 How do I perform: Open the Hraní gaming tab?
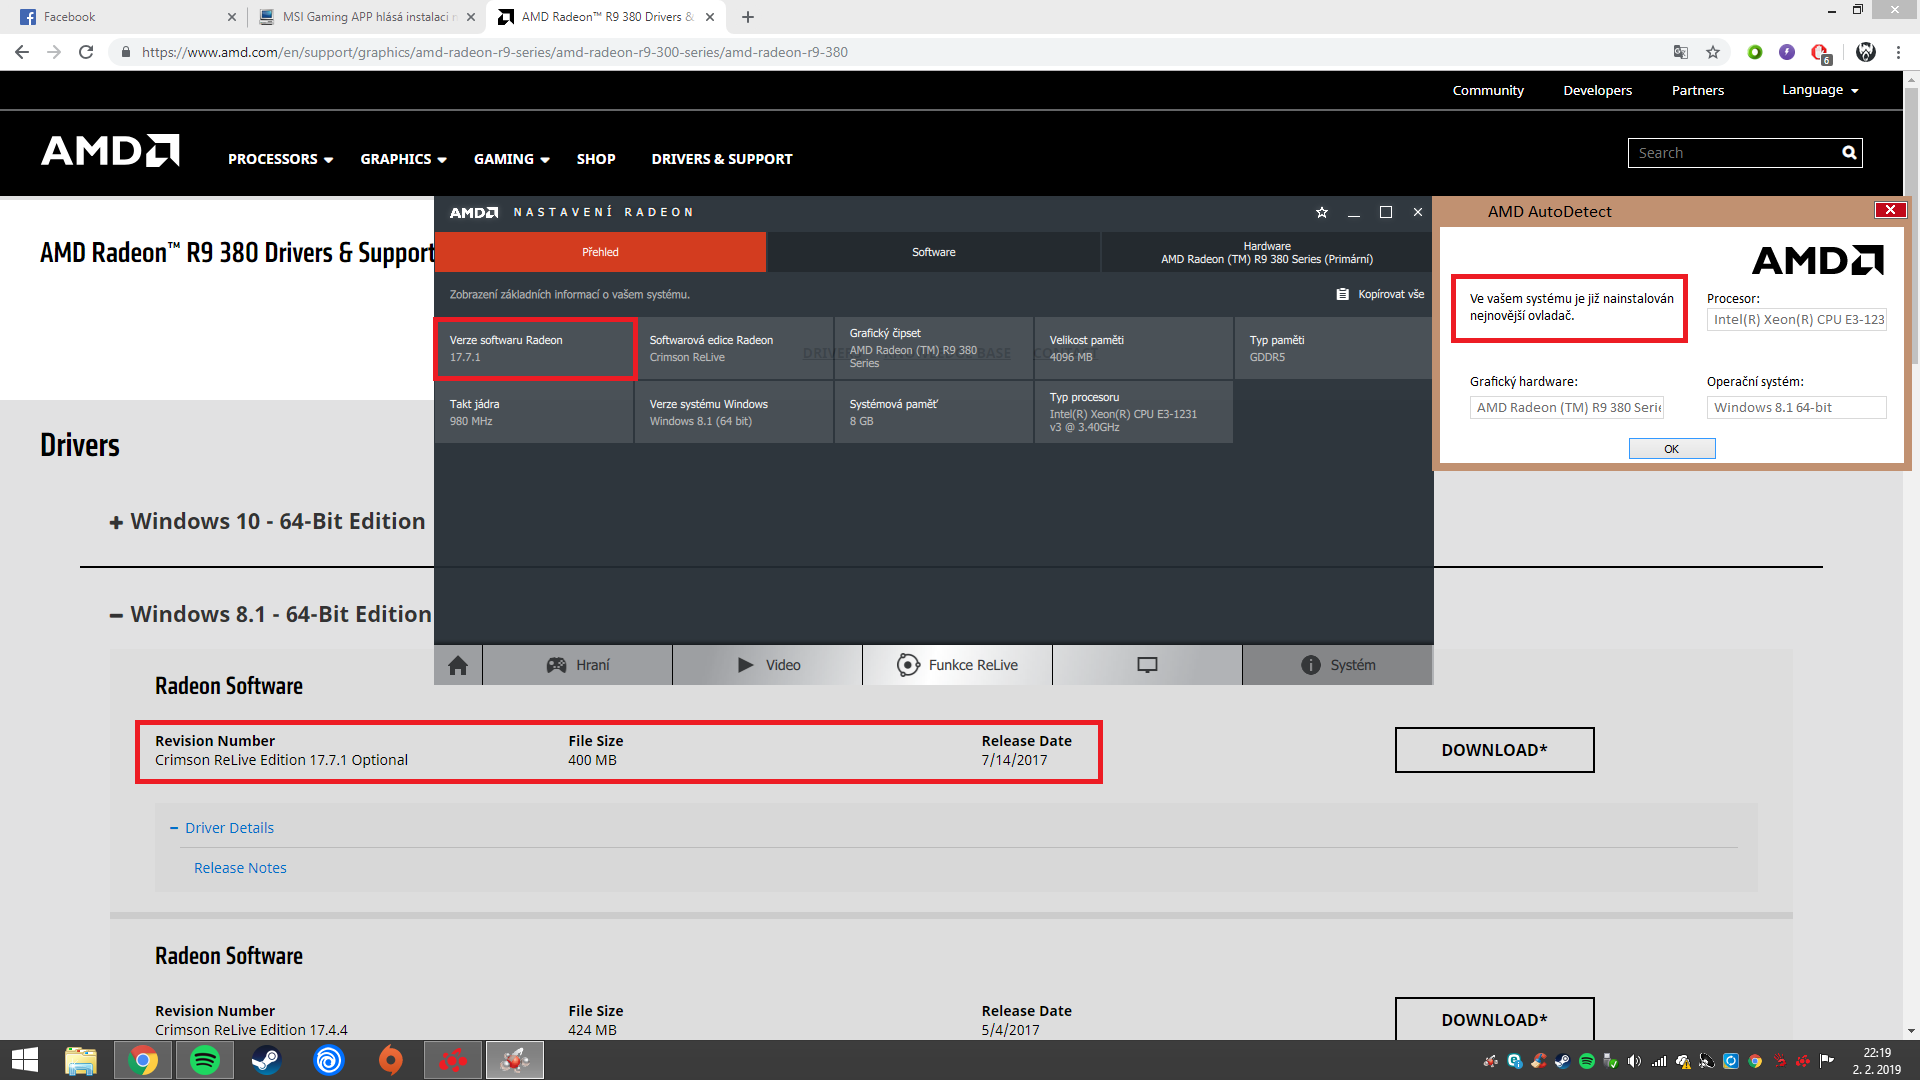(x=577, y=665)
